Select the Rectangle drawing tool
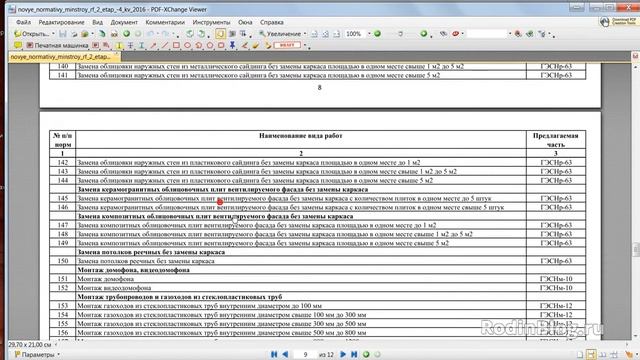This screenshot has width=640, height=360. [176, 45]
